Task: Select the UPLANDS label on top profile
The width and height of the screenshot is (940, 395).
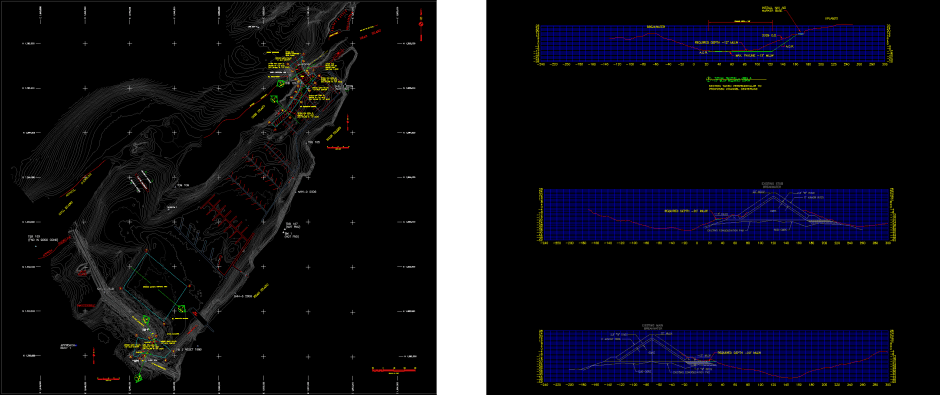Action: (831, 19)
